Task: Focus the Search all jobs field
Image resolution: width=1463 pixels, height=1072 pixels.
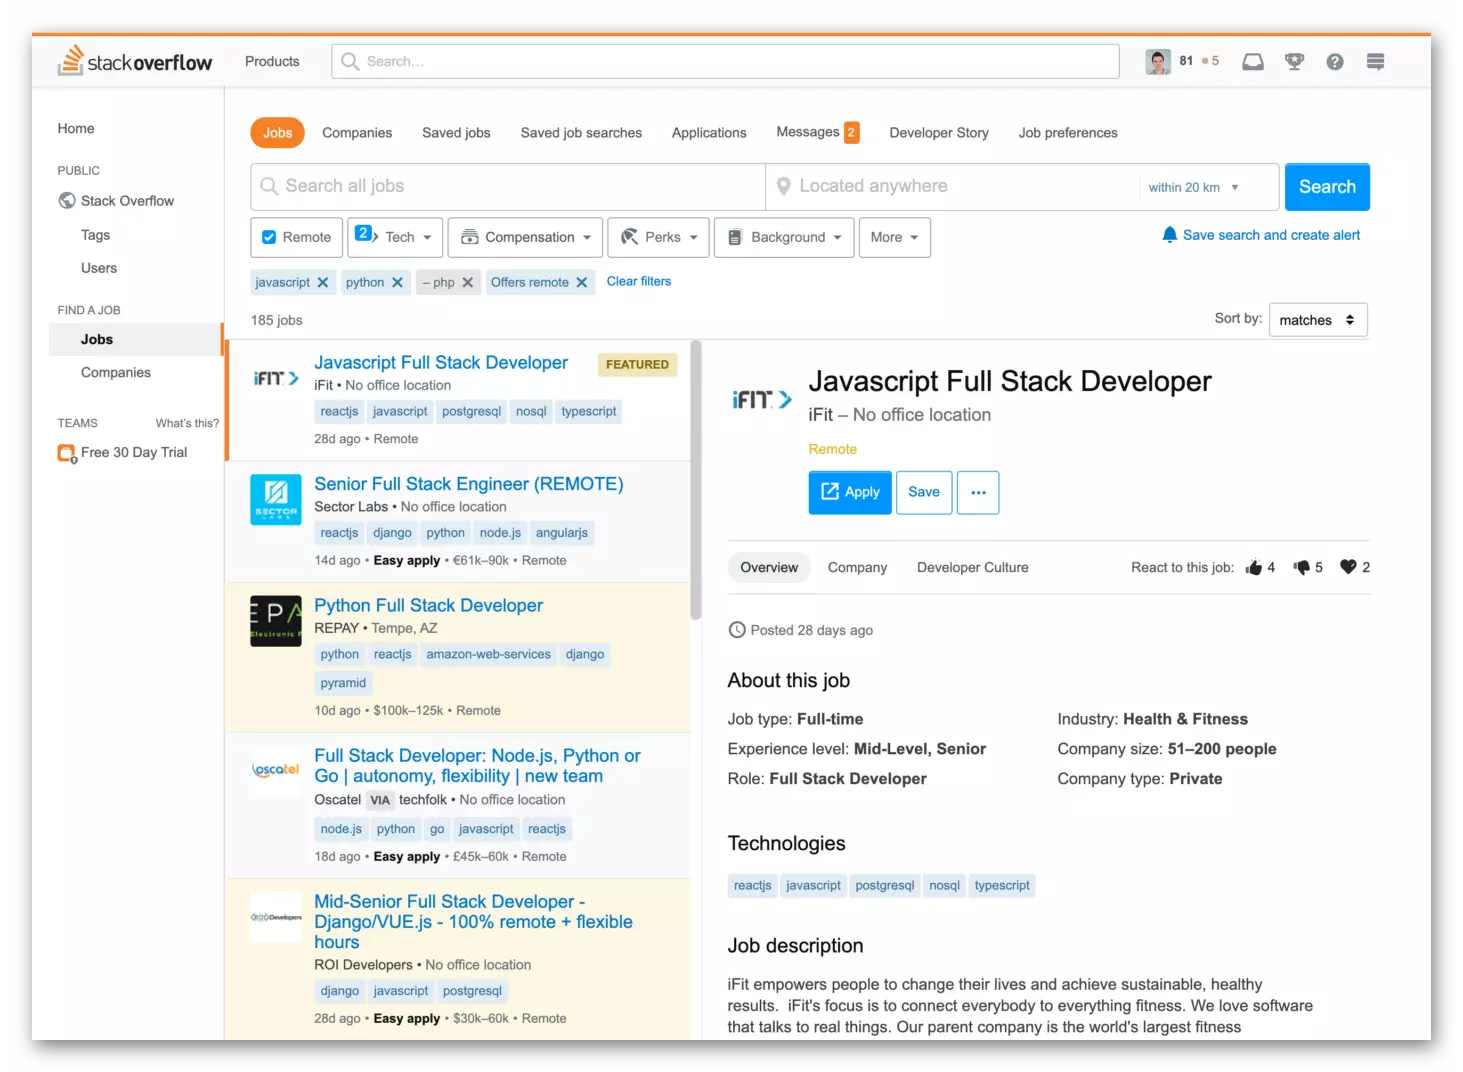Action: [x=508, y=187]
